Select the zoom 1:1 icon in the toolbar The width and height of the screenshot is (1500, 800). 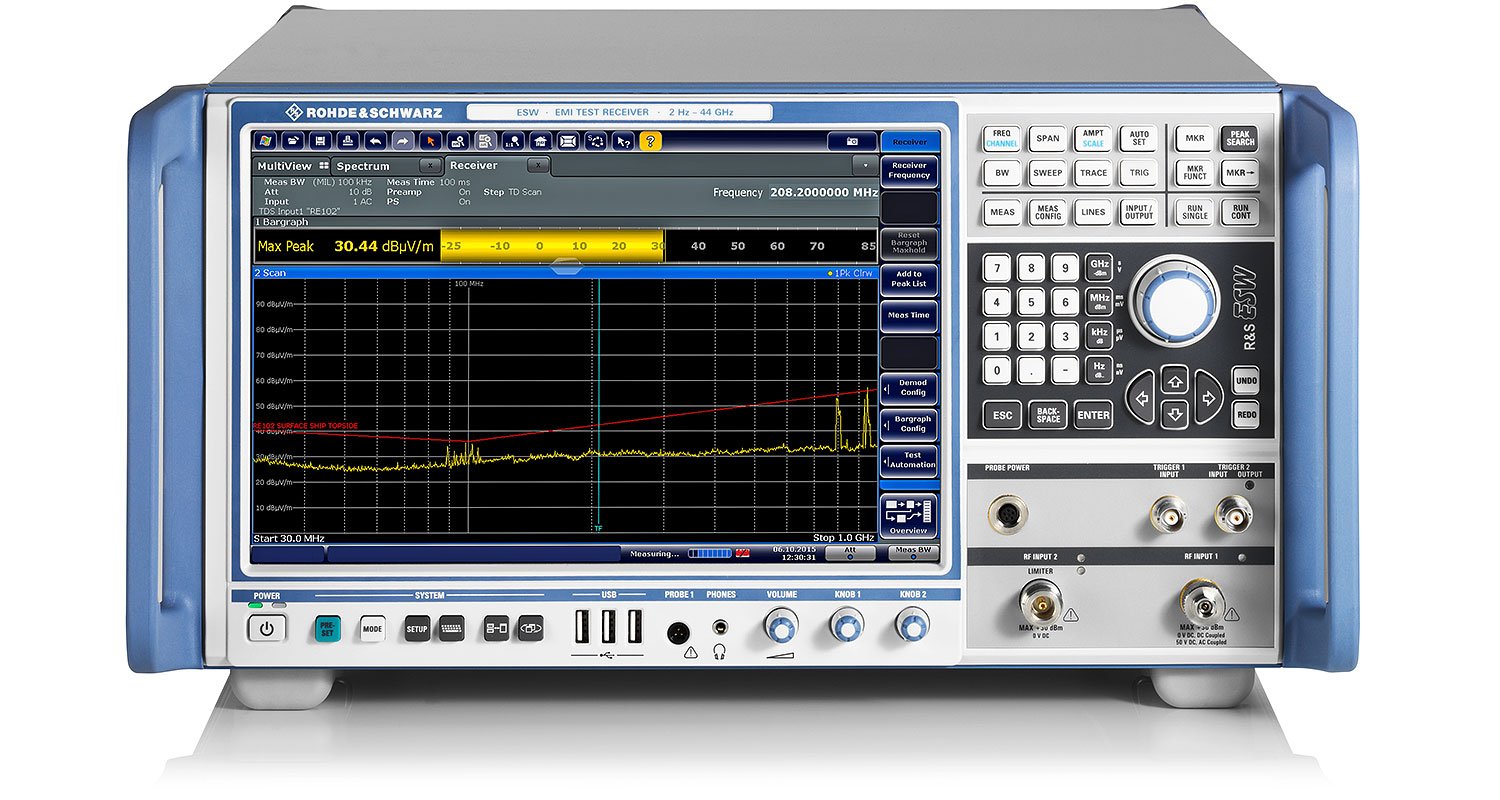(x=513, y=141)
